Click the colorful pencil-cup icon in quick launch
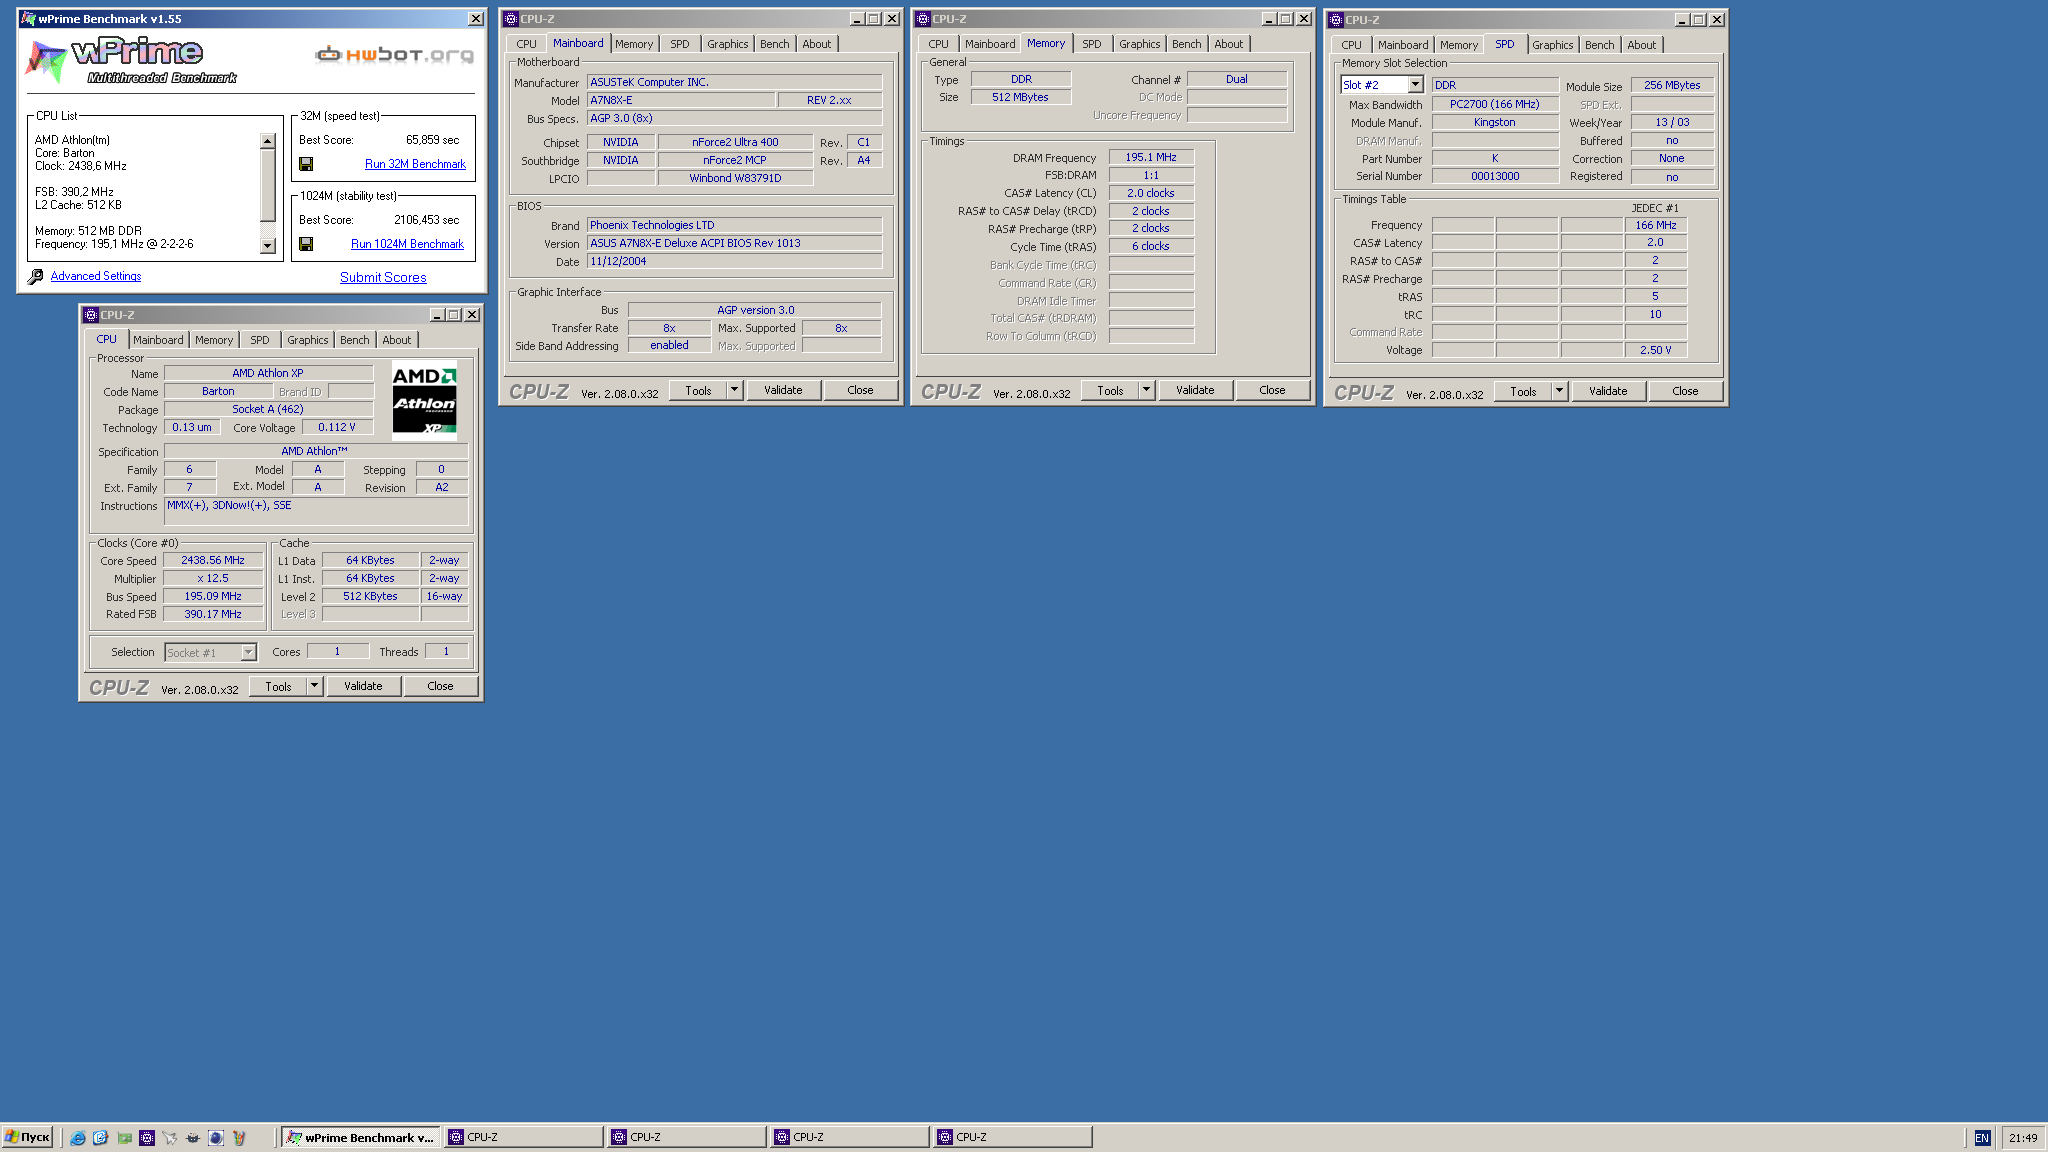 point(239,1138)
